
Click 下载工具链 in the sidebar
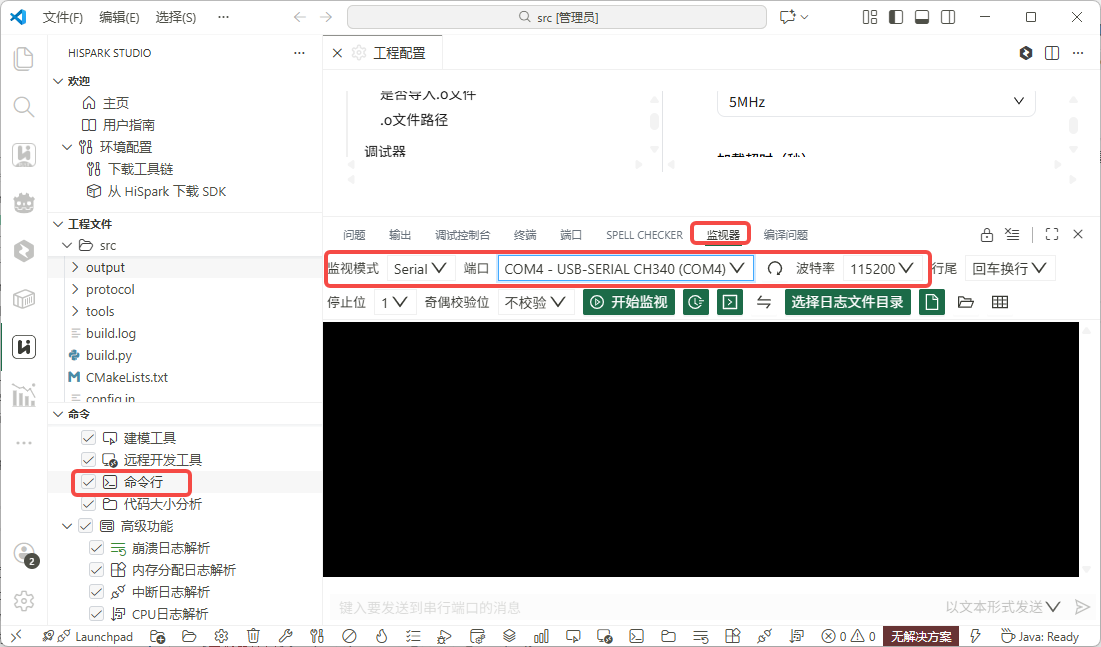point(140,169)
